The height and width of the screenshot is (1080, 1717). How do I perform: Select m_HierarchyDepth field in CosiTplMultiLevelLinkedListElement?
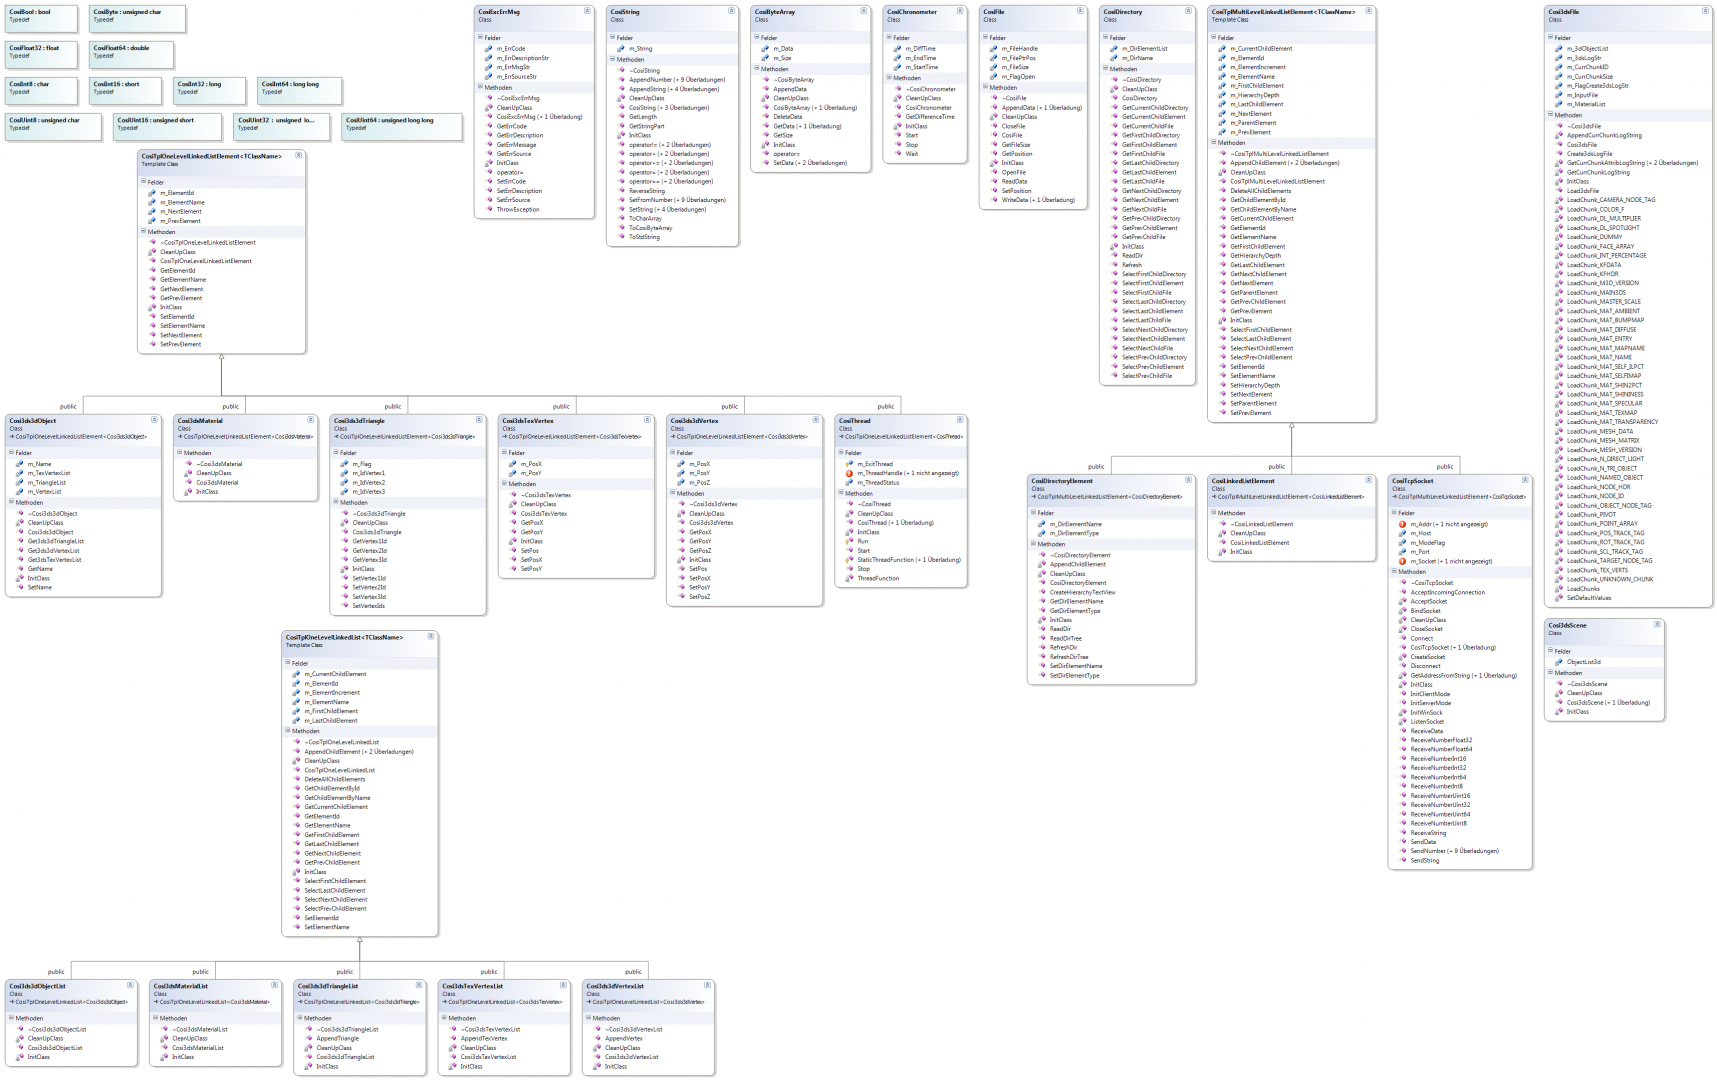1254,95
